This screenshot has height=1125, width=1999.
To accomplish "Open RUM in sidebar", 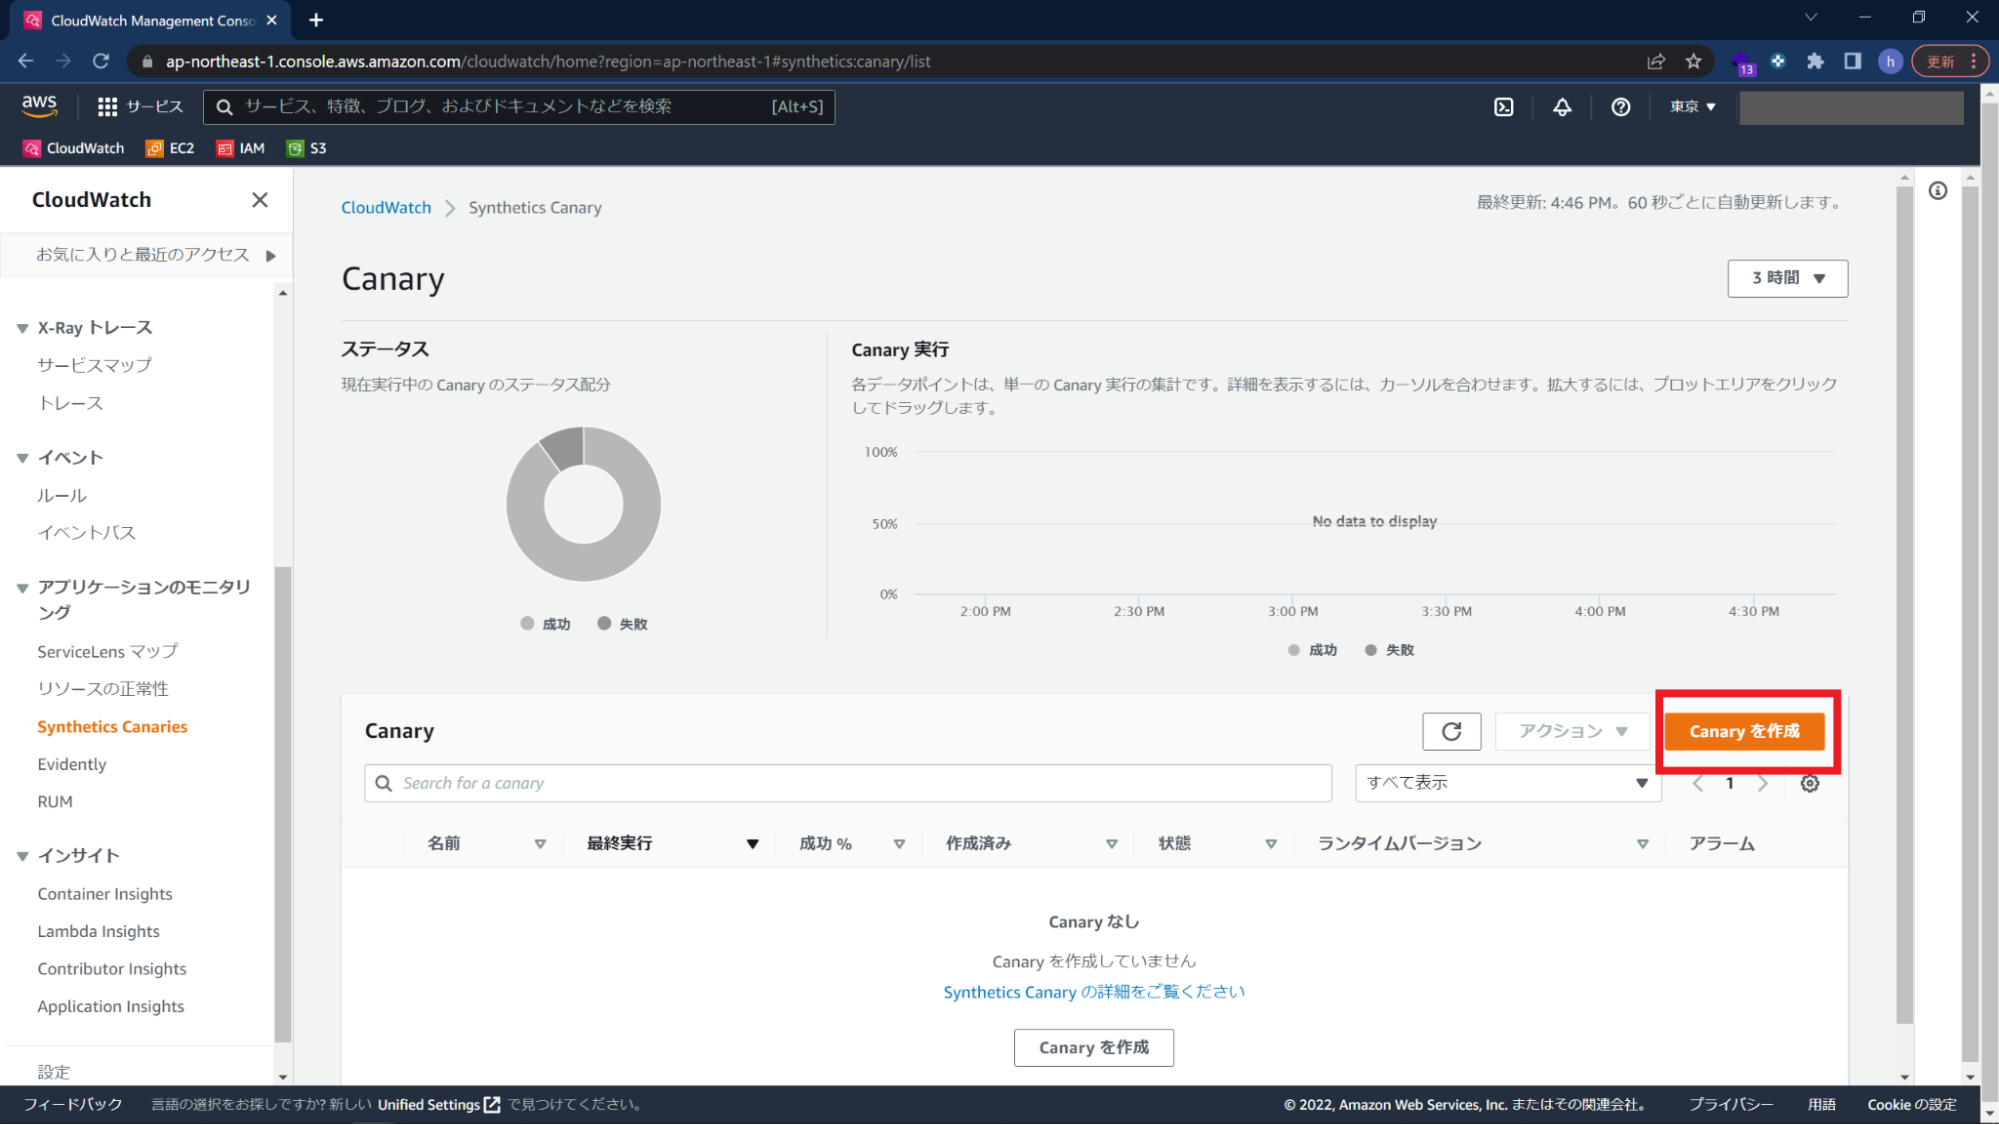I will [x=55, y=802].
